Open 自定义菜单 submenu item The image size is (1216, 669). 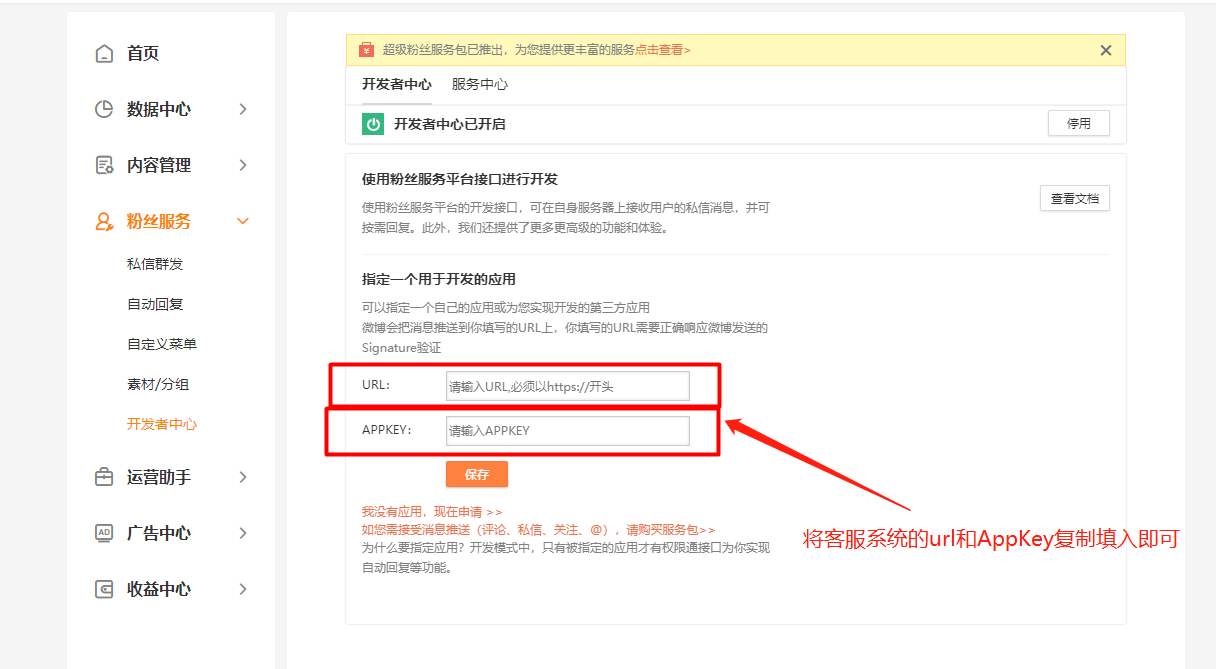click(x=162, y=344)
